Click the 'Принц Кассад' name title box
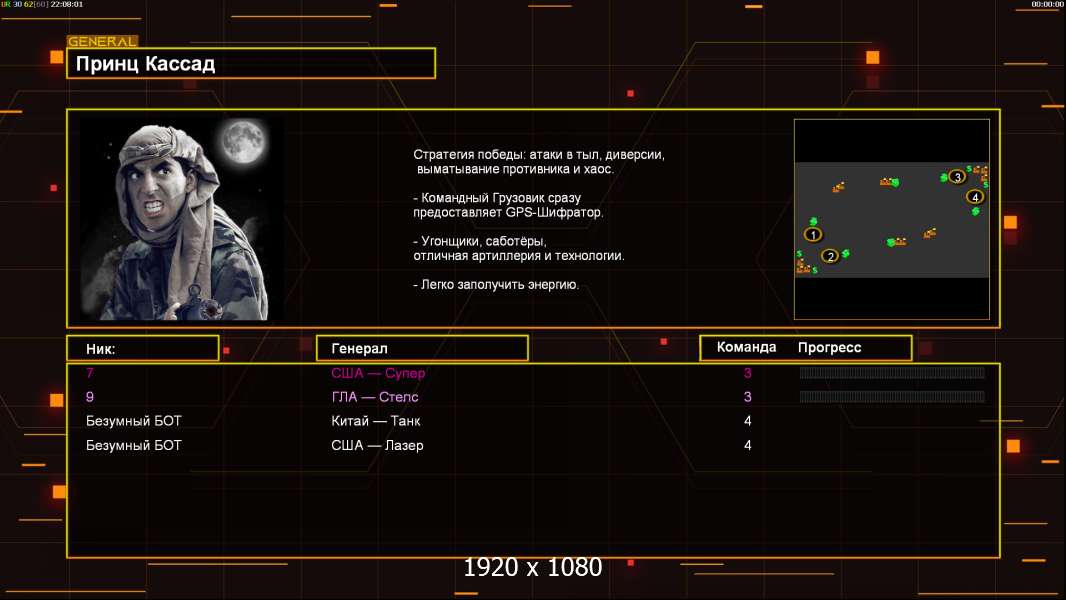1066x600 pixels. [x=251, y=63]
